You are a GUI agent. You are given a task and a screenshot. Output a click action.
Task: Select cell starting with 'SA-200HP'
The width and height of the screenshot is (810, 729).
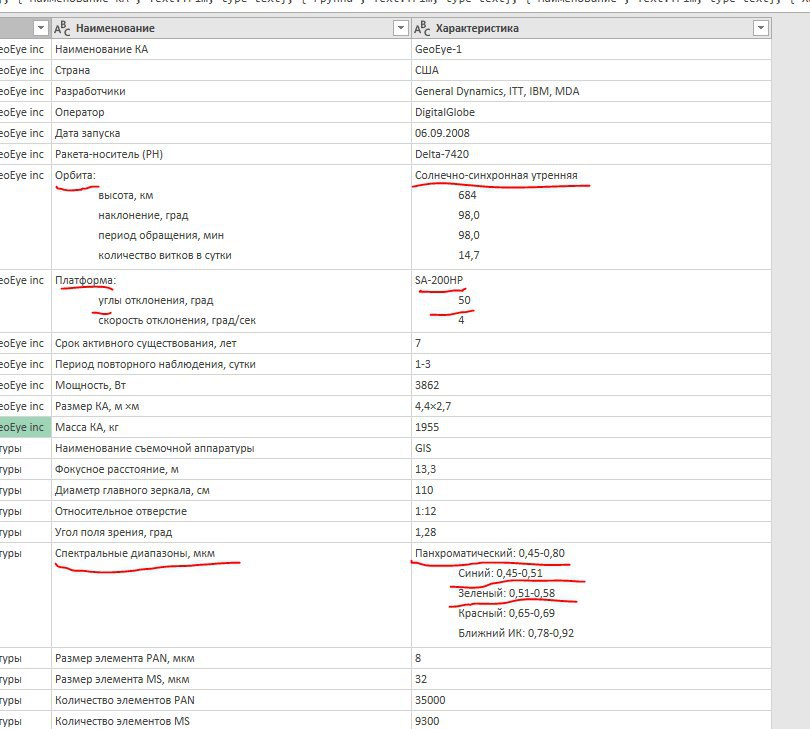coord(591,301)
